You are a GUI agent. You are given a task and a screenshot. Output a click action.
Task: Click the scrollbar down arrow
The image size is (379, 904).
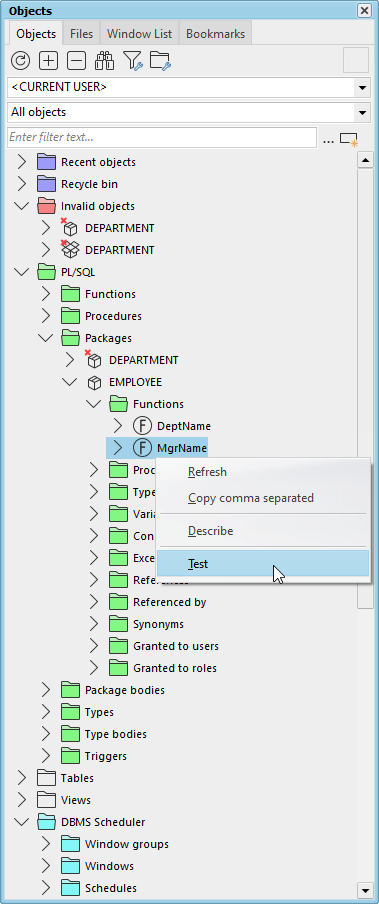[366, 890]
